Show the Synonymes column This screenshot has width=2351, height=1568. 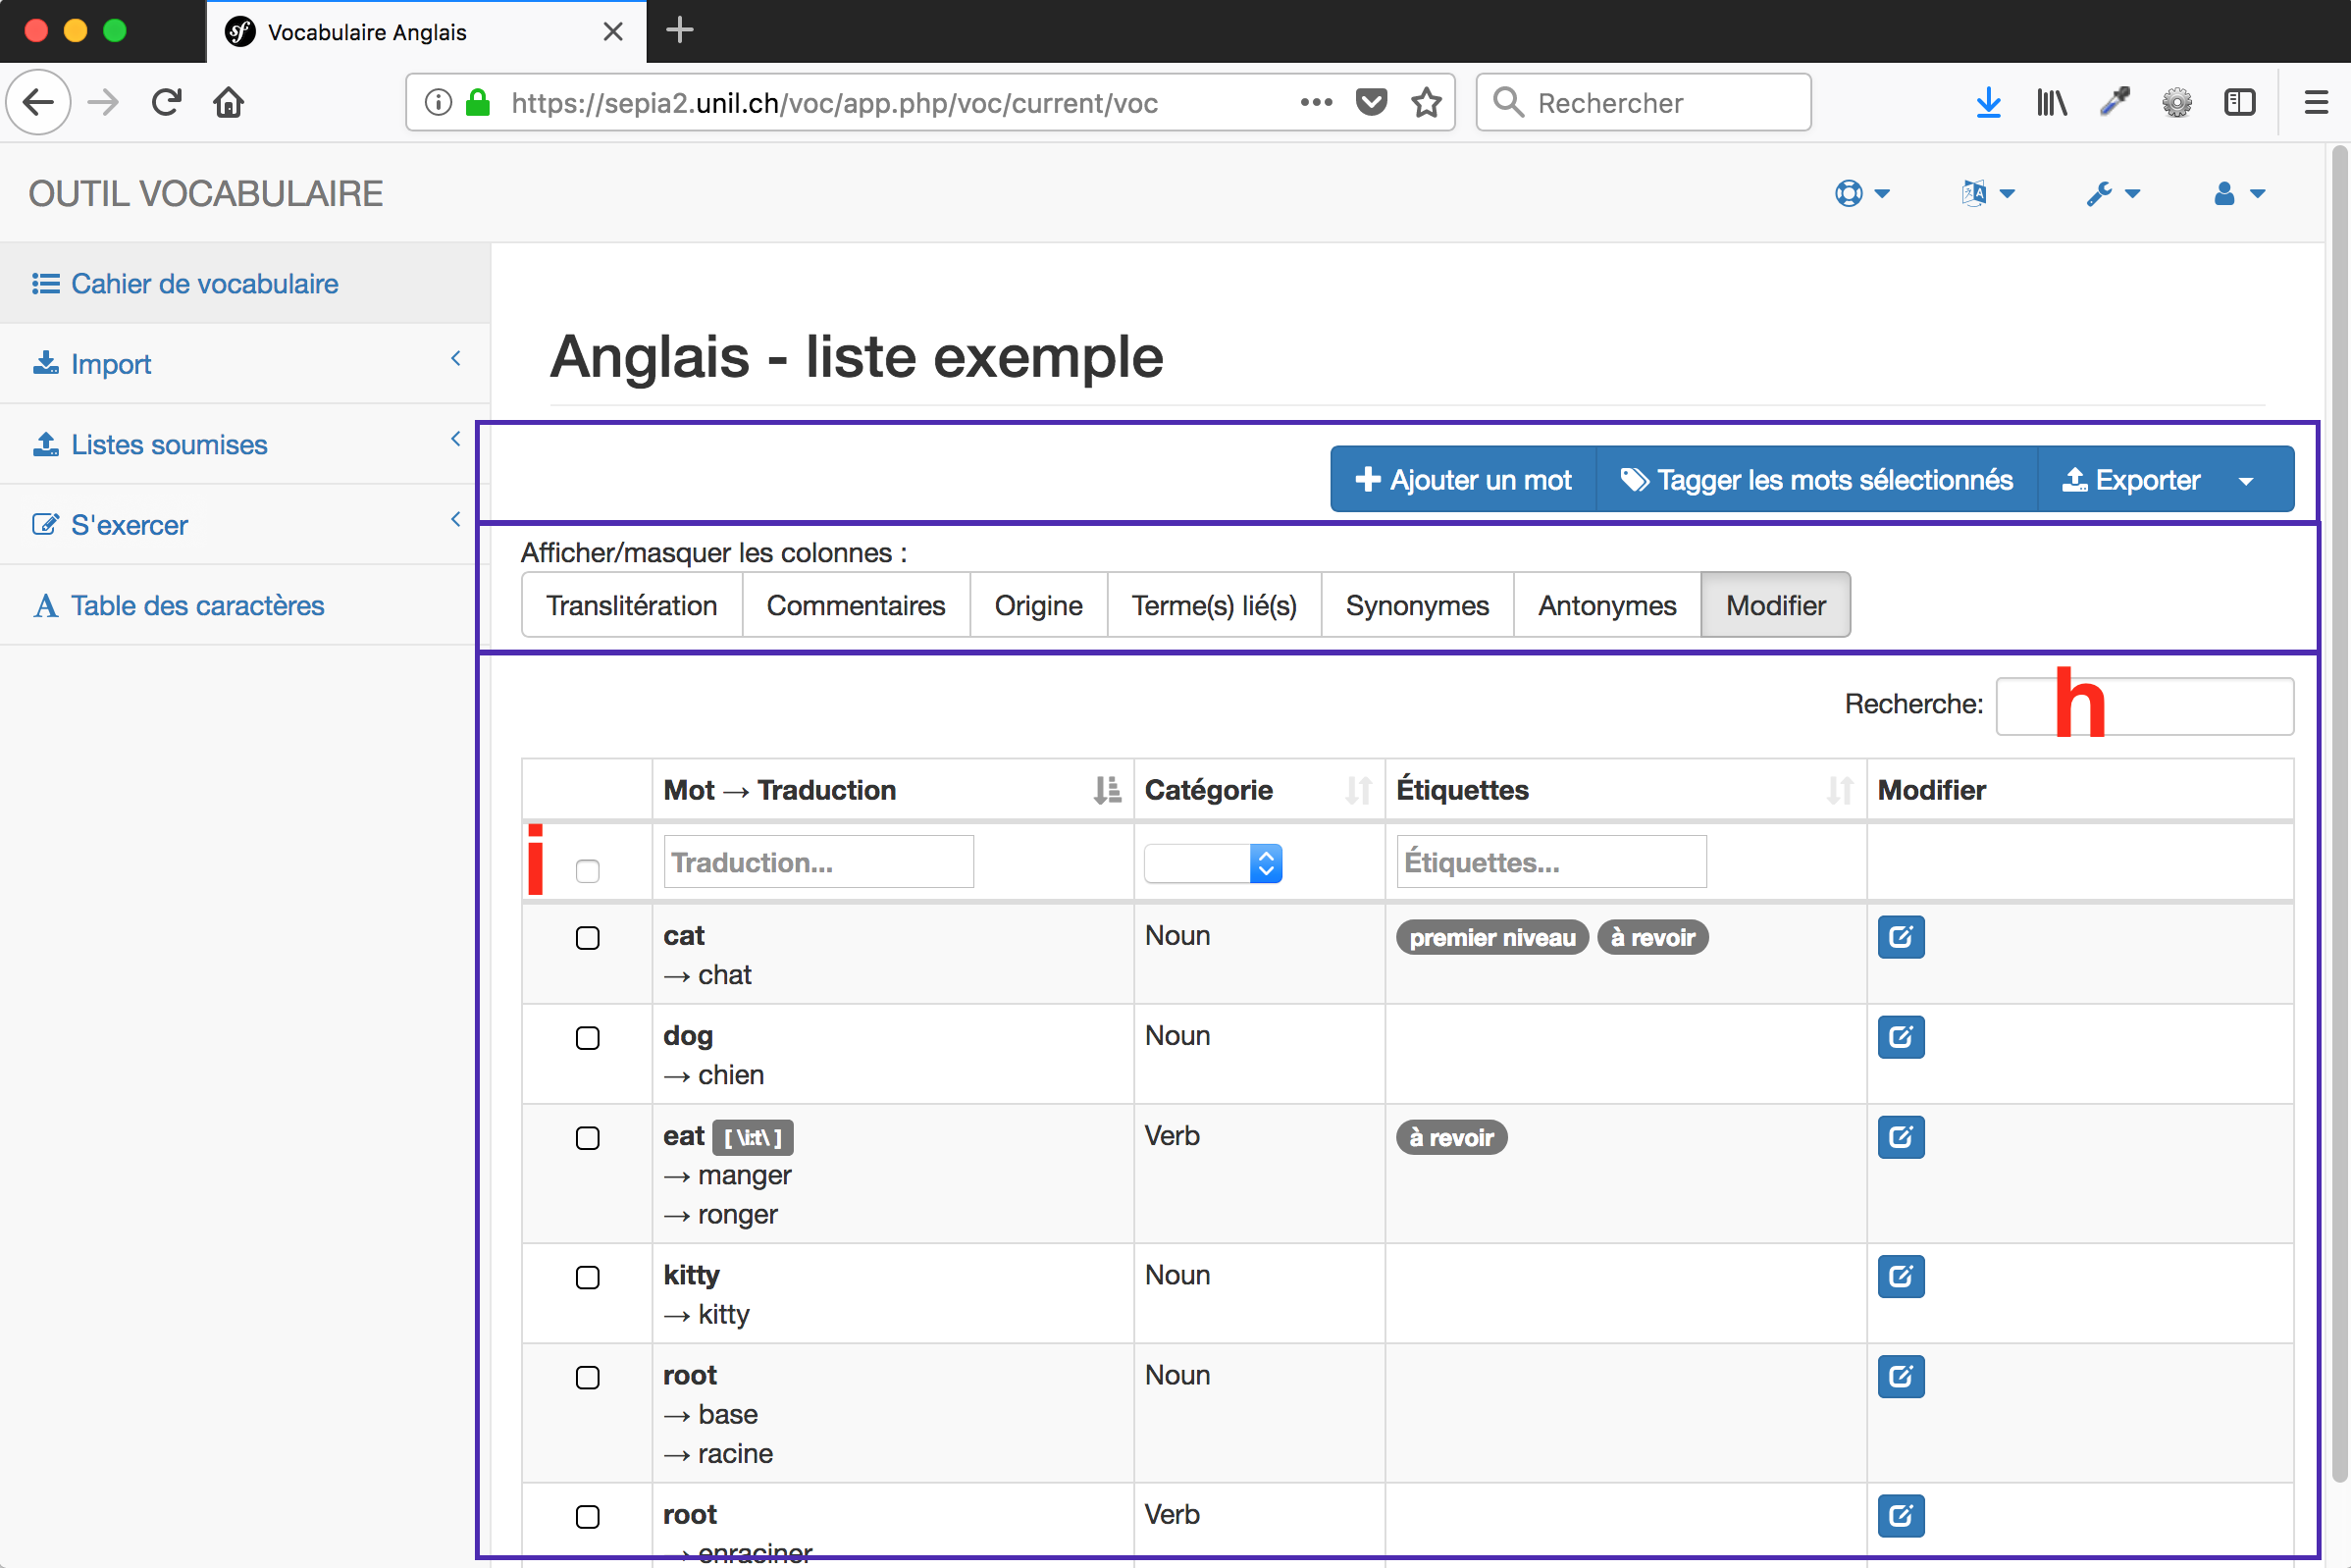[1416, 605]
